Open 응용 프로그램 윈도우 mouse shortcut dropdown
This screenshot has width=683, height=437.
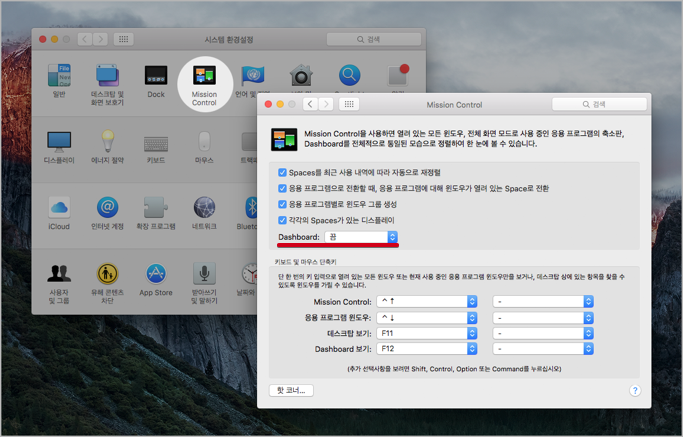(x=543, y=318)
